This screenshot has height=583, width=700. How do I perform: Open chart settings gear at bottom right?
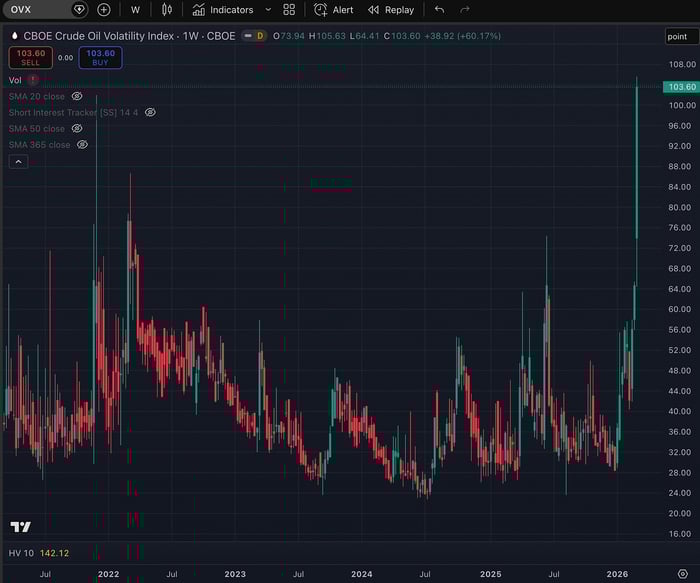click(x=682, y=574)
